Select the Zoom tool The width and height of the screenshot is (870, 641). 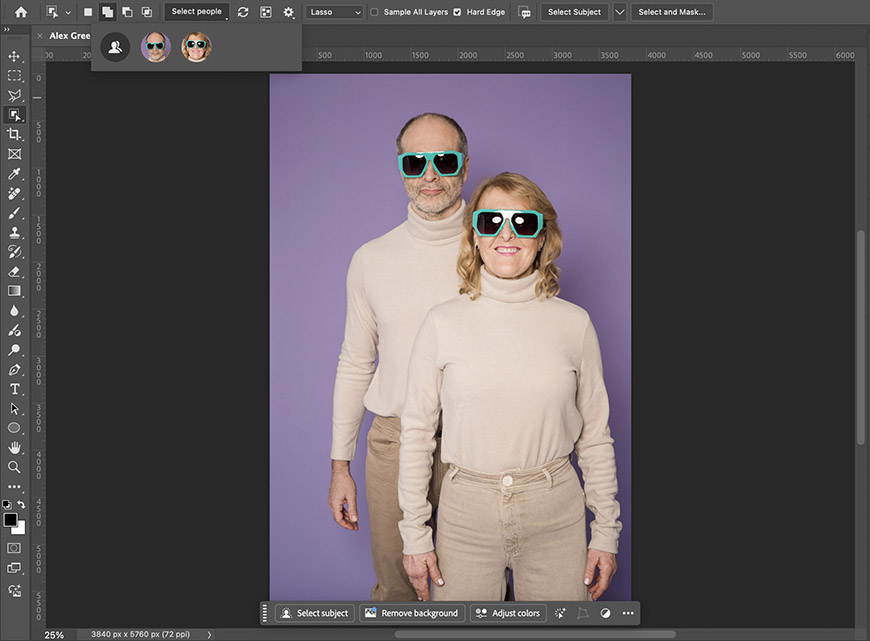click(14, 467)
